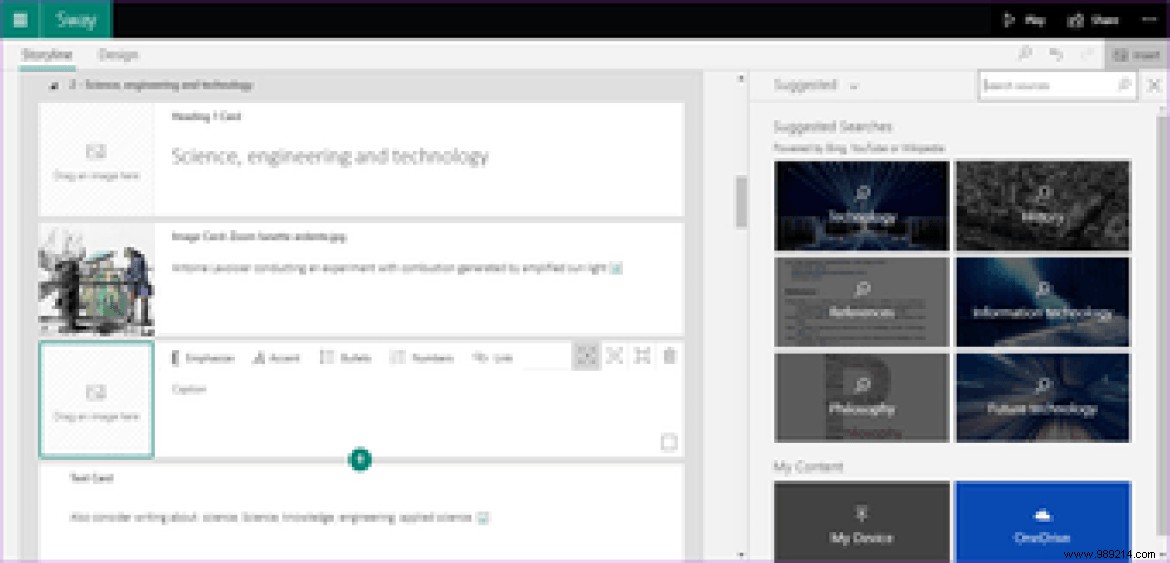Apply Emphasize formatting
1170x563 pixels.
click(x=203, y=358)
